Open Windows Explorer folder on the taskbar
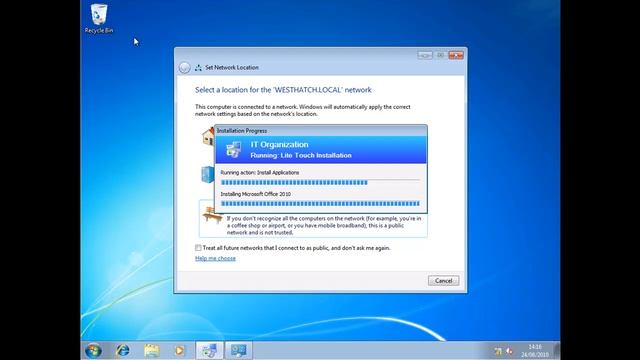This screenshot has width=640, height=360. tap(151, 351)
